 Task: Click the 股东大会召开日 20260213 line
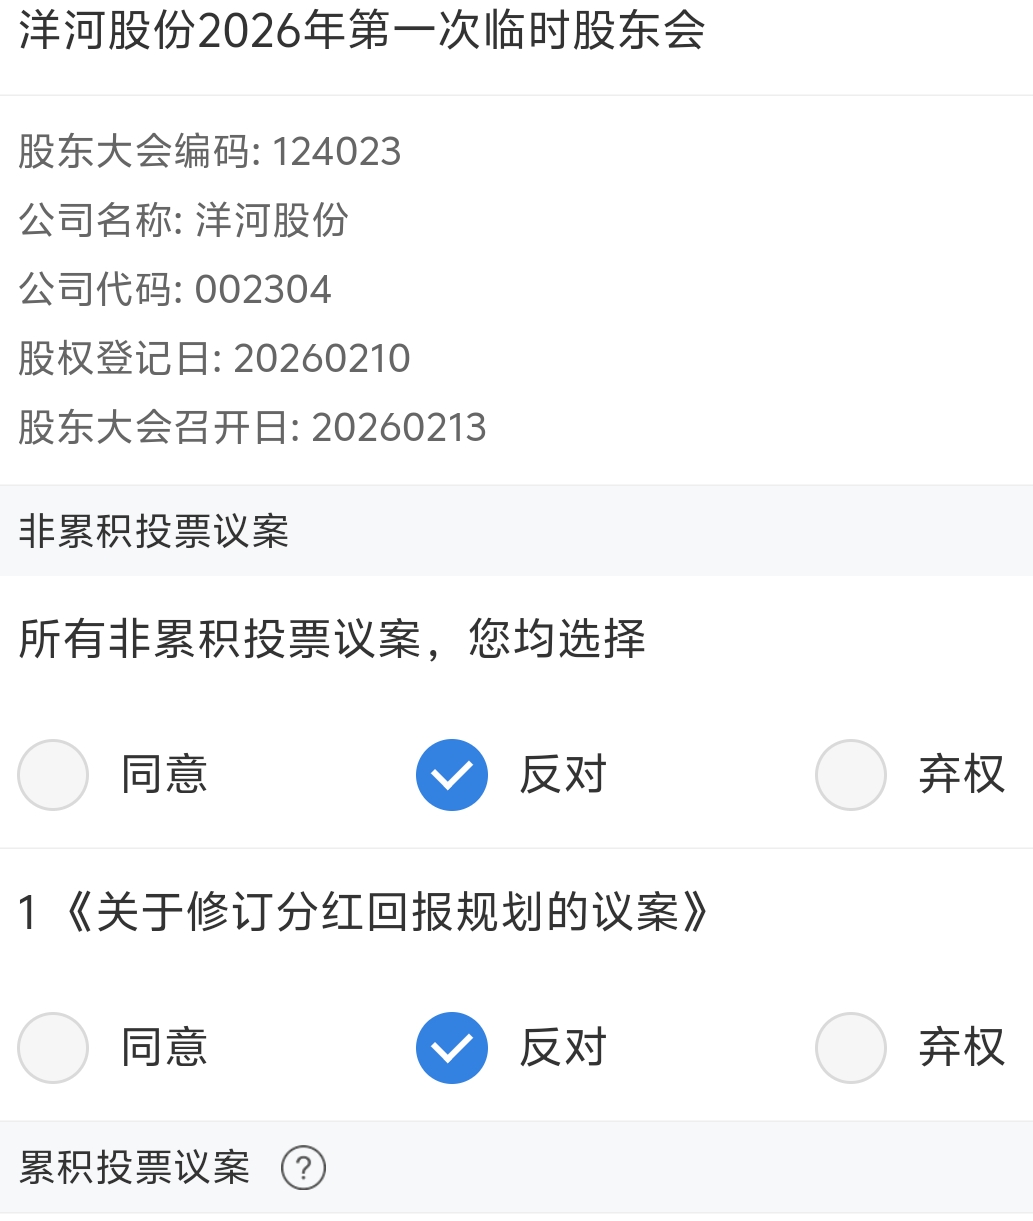252,428
